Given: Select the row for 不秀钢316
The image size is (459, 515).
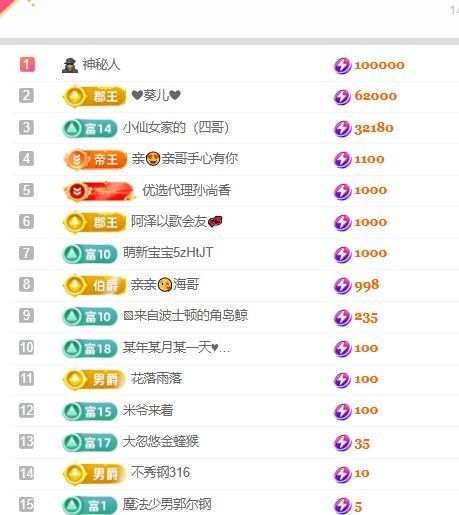Looking at the screenshot, I should click(235, 473).
